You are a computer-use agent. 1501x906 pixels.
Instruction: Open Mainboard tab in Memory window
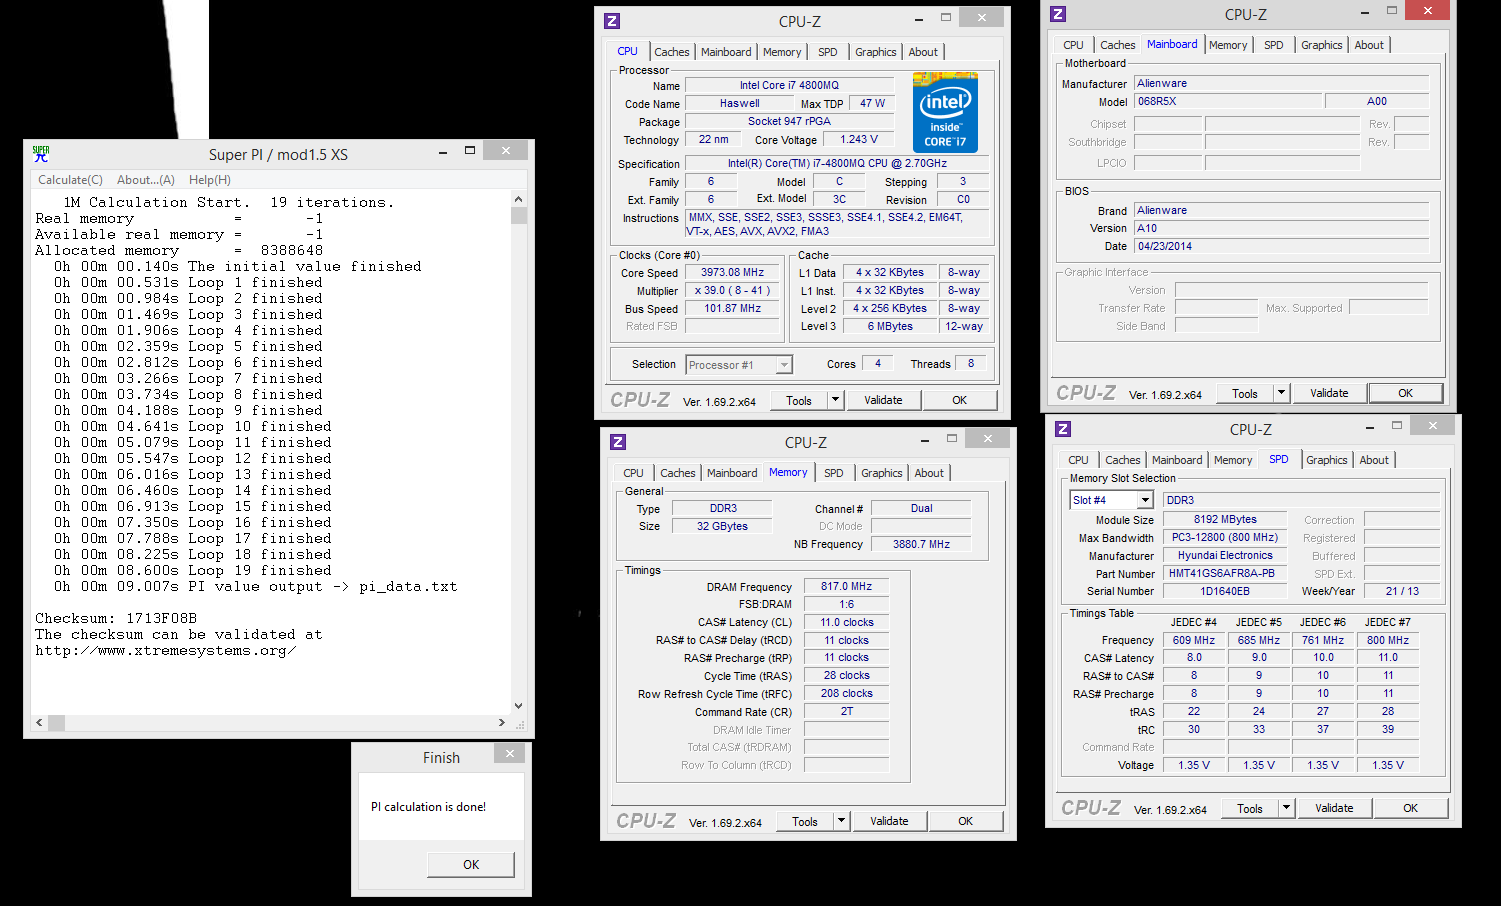tap(732, 473)
